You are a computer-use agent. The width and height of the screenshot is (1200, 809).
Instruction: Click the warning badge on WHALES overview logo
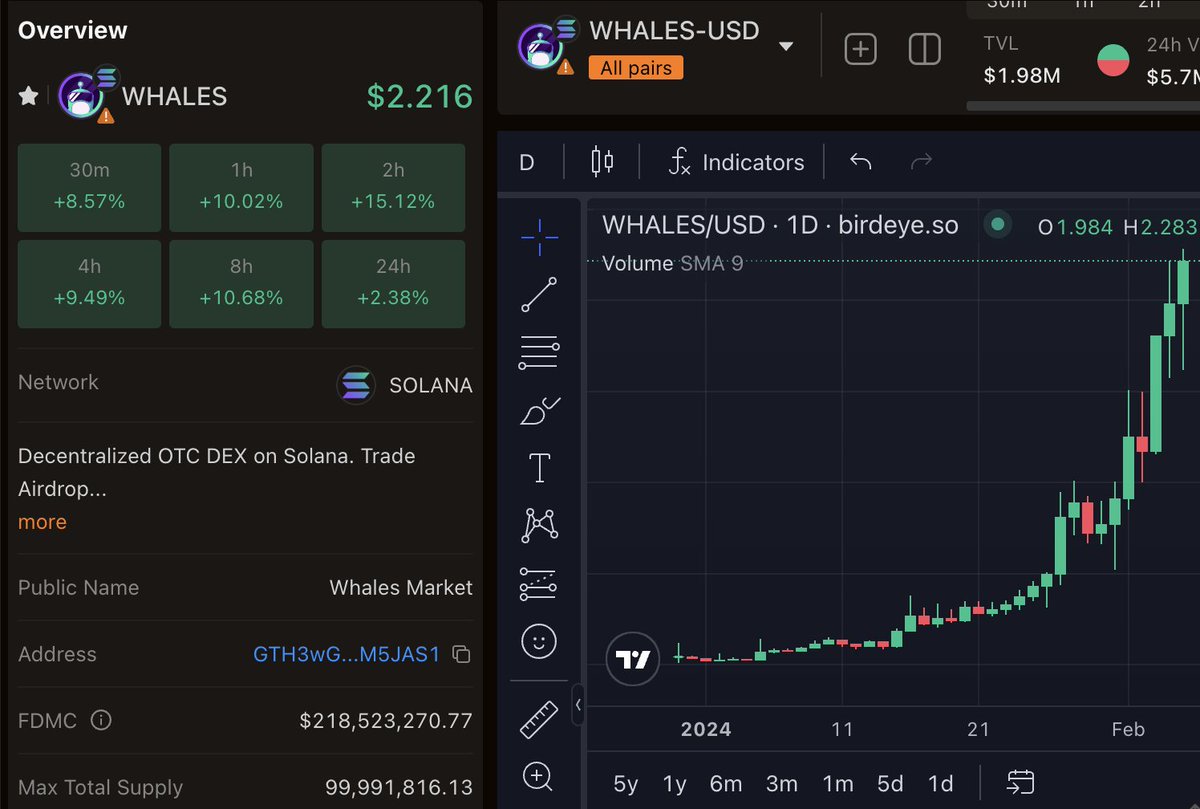point(105,116)
